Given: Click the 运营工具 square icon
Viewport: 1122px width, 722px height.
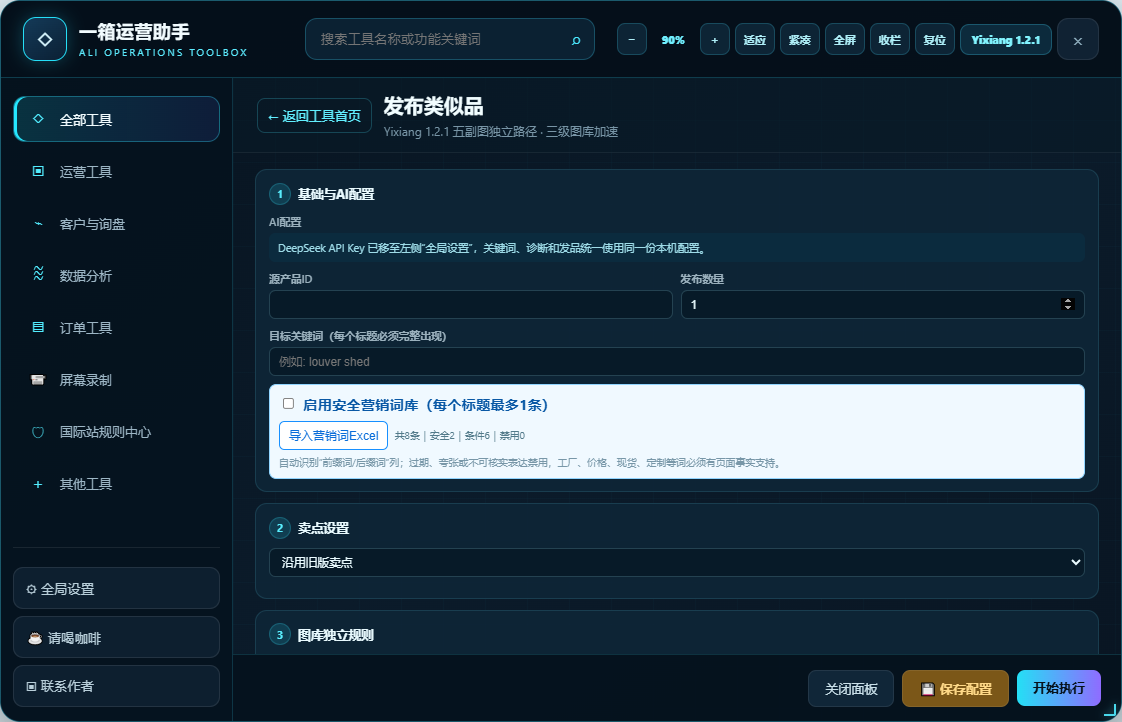Looking at the screenshot, I should [x=39, y=171].
